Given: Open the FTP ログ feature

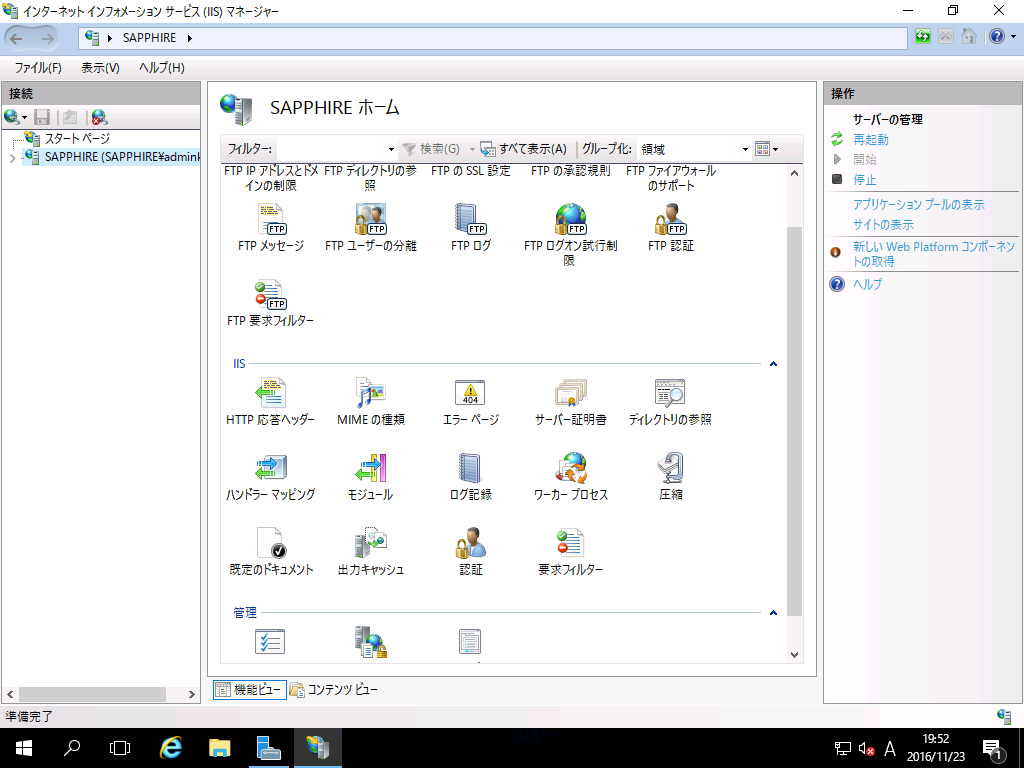Looking at the screenshot, I should point(471,227).
